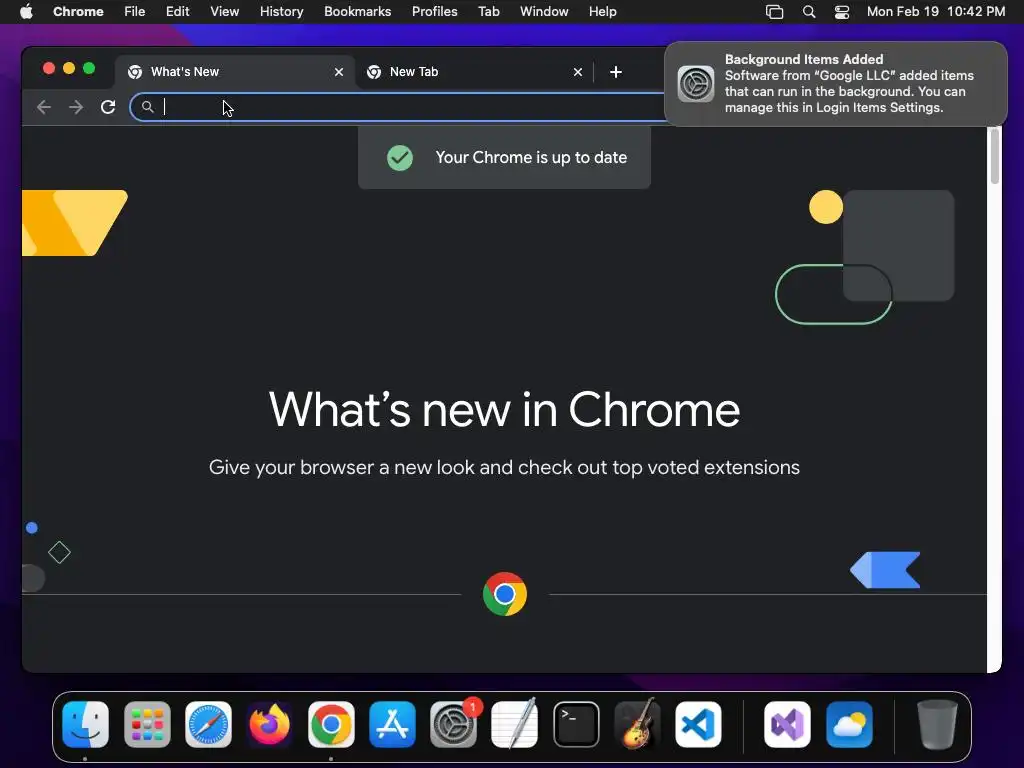Click the date and time display
The image size is (1024, 768).
point(936,12)
